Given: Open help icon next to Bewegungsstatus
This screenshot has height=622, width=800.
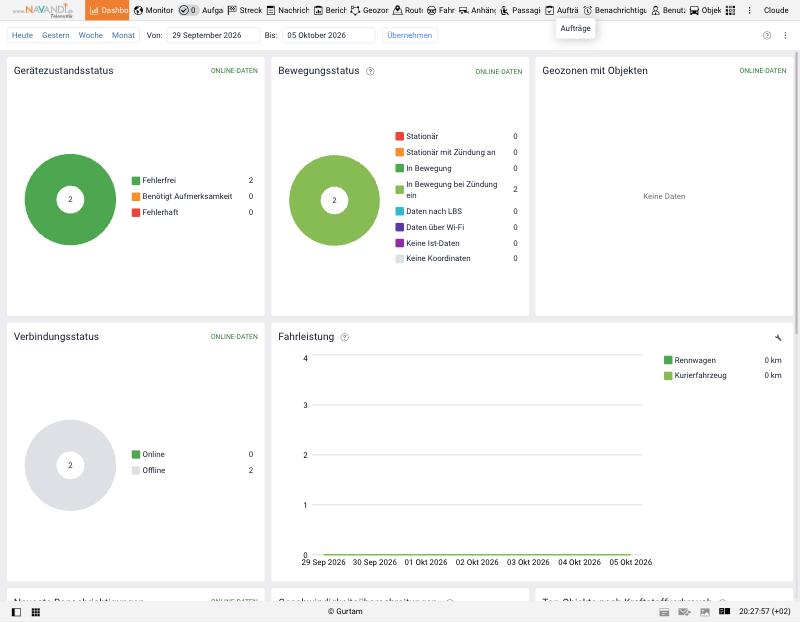Looking at the screenshot, I should 370,71.
